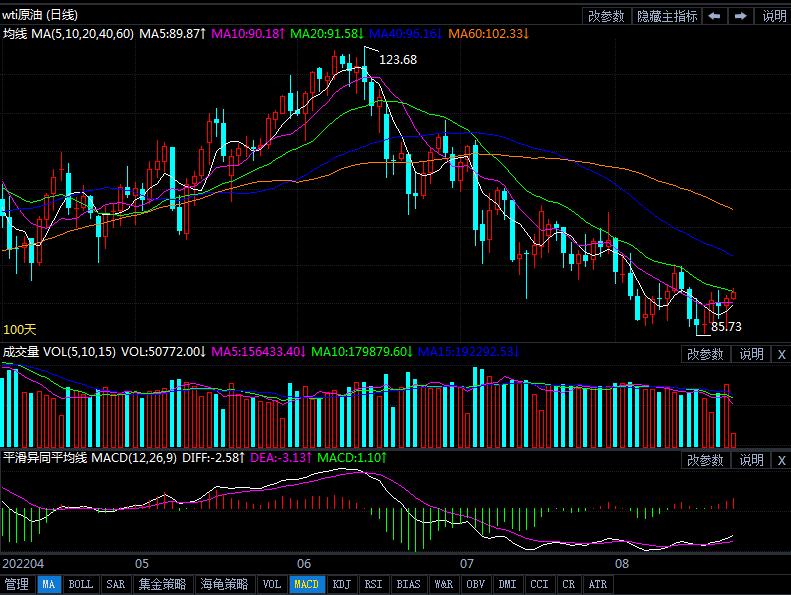
Task: Open 改参数 for the 成交量 volume panel
Action: click(706, 354)
